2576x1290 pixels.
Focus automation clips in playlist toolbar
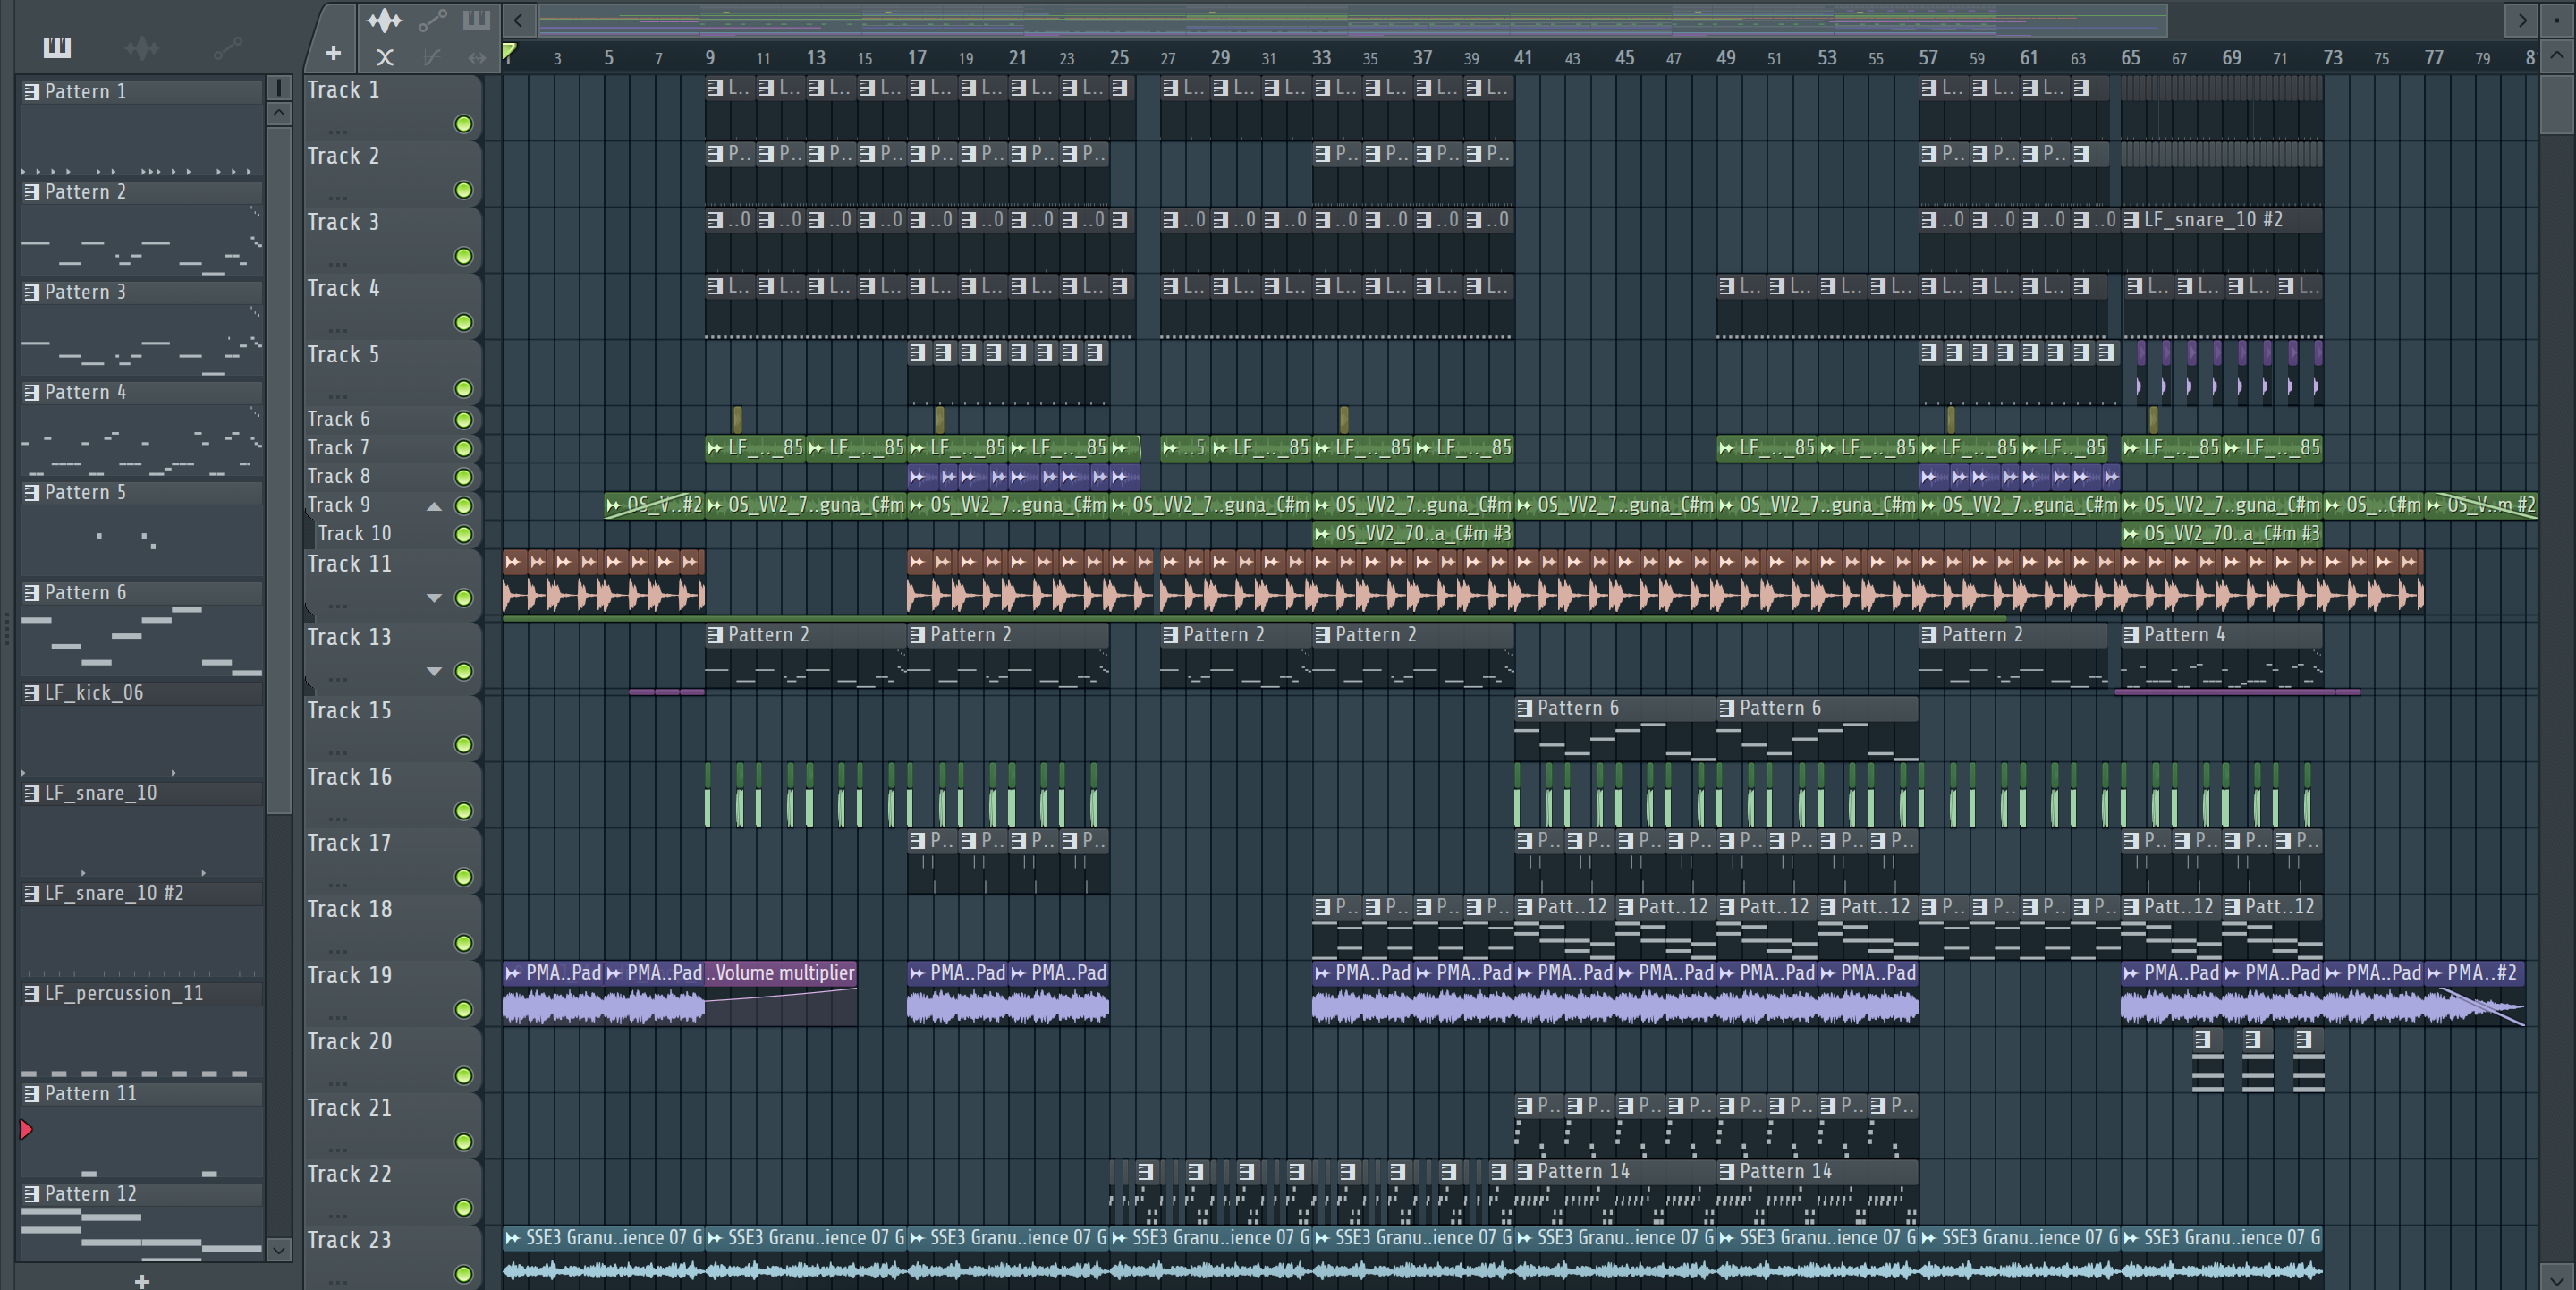(432, 20)
